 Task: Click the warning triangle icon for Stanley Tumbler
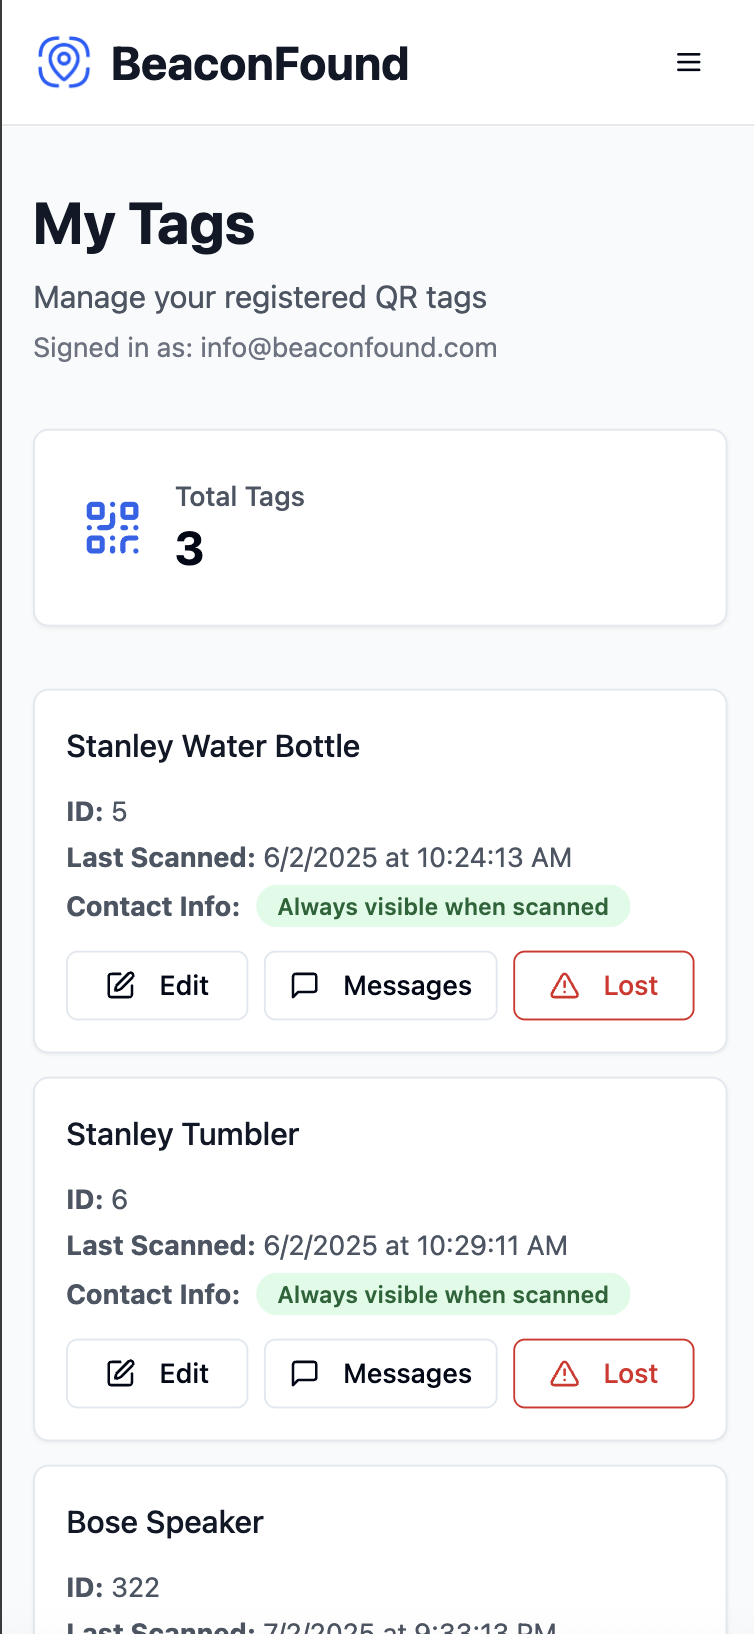(x=565, y=1374)
